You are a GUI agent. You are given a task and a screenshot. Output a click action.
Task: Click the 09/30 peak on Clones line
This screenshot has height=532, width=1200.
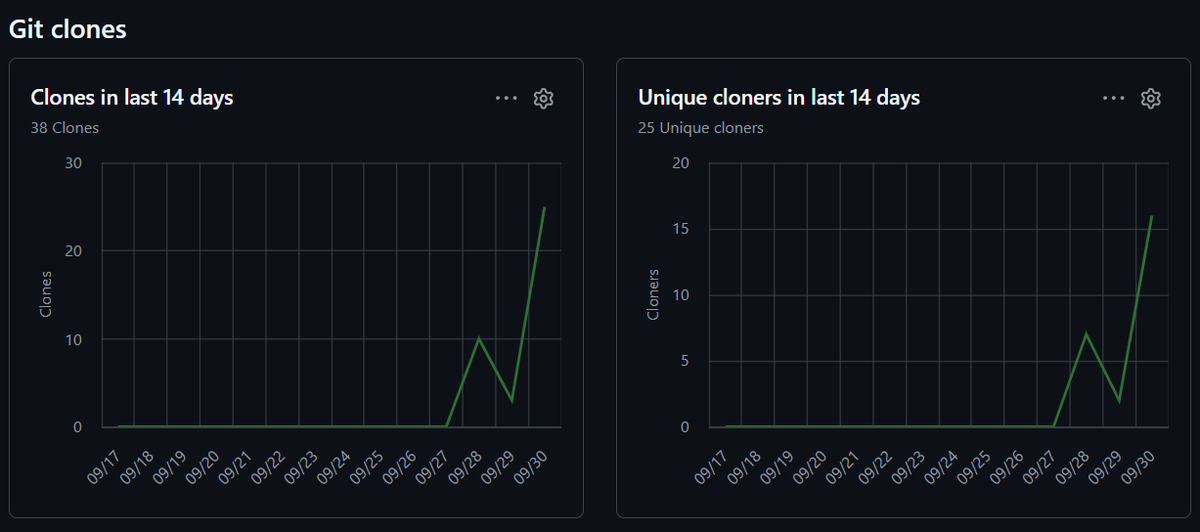pos(544,207)
